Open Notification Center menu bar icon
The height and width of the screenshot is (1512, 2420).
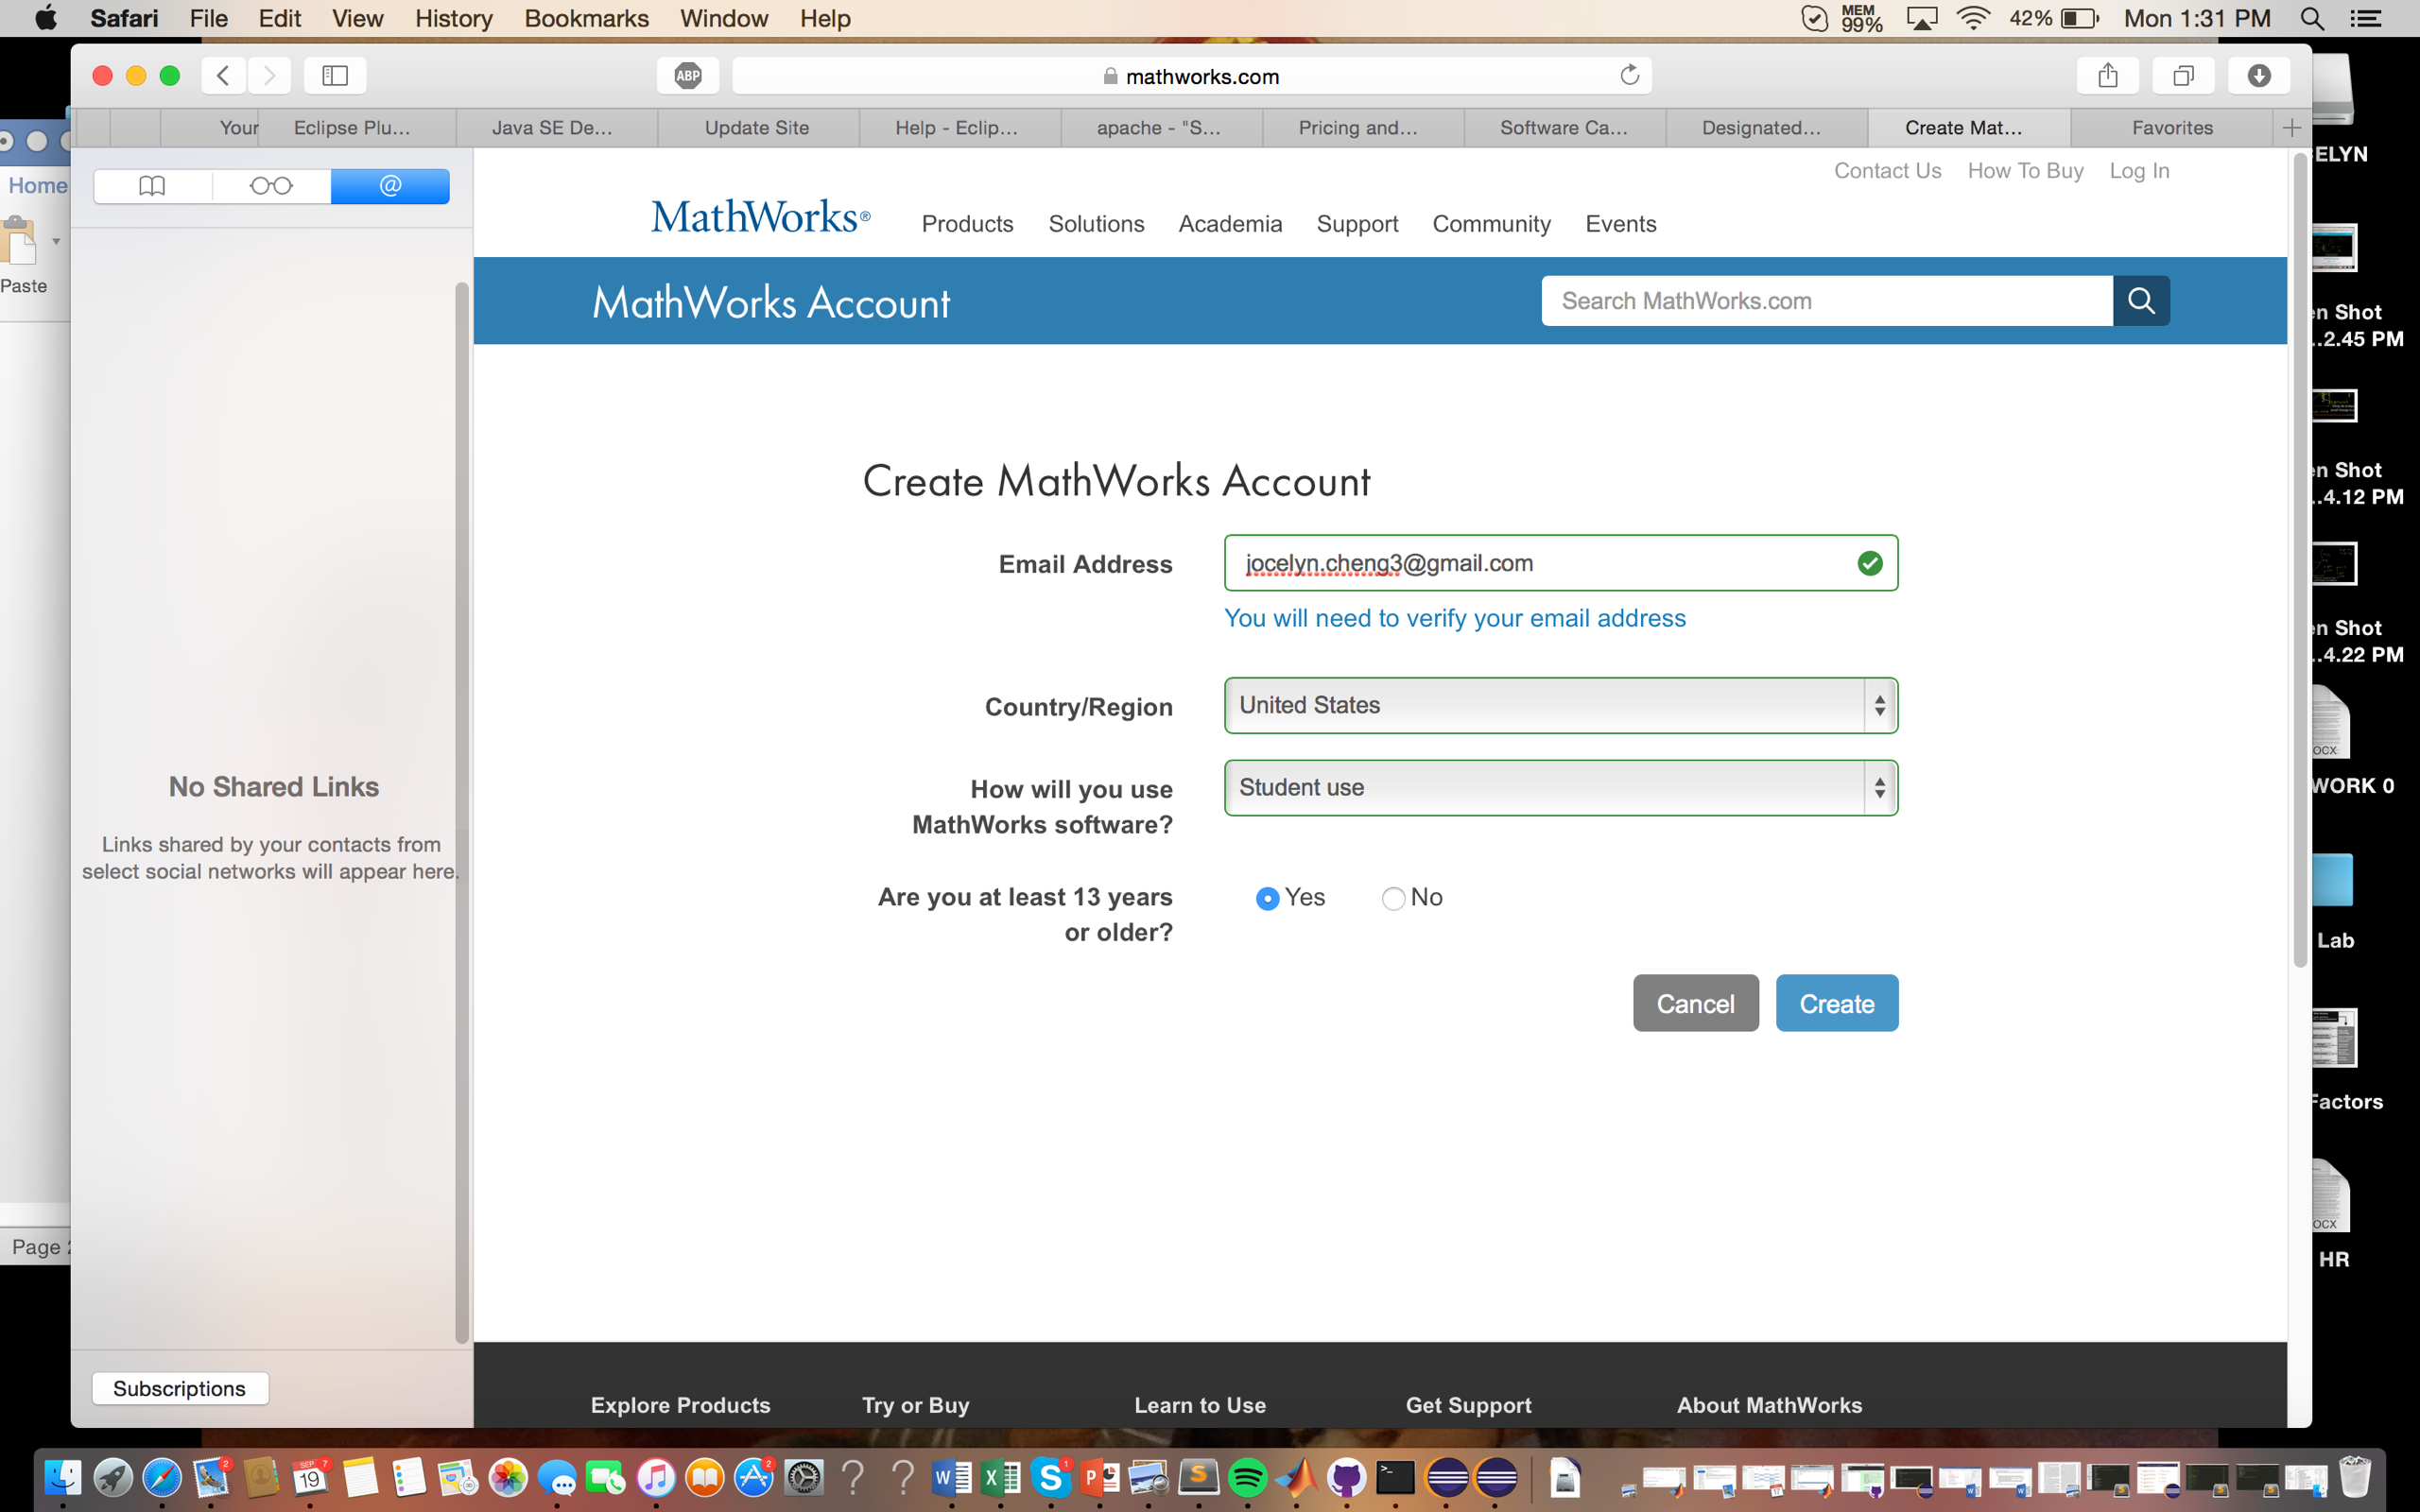[x=2366, y=18]
